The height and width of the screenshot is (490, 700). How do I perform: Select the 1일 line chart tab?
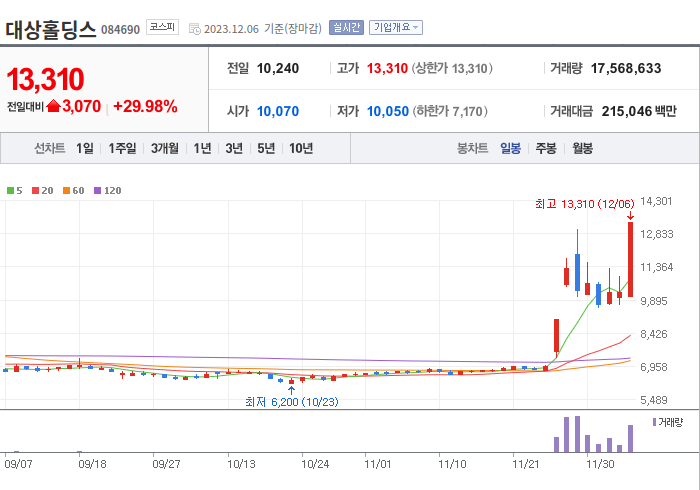85,148
